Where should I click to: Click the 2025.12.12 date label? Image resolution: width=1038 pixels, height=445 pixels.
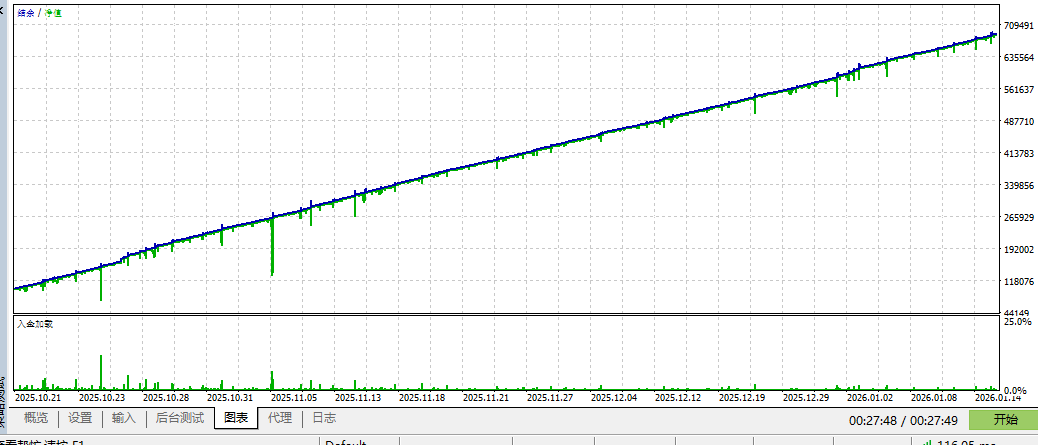[678, 398]
